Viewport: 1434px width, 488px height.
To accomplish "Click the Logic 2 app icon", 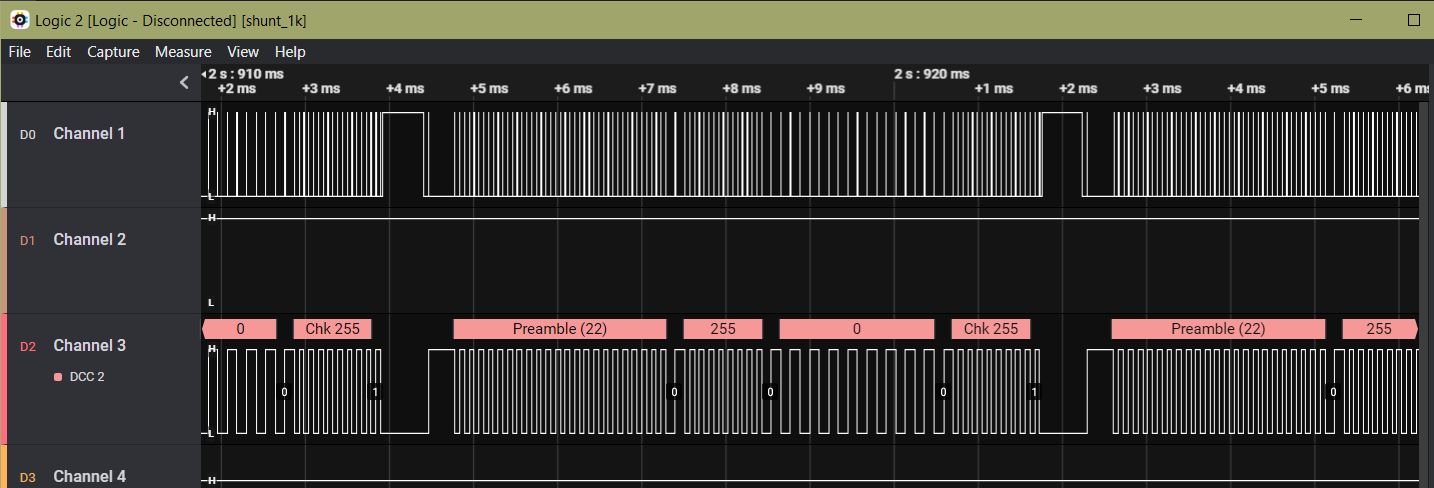I will 19,20.
